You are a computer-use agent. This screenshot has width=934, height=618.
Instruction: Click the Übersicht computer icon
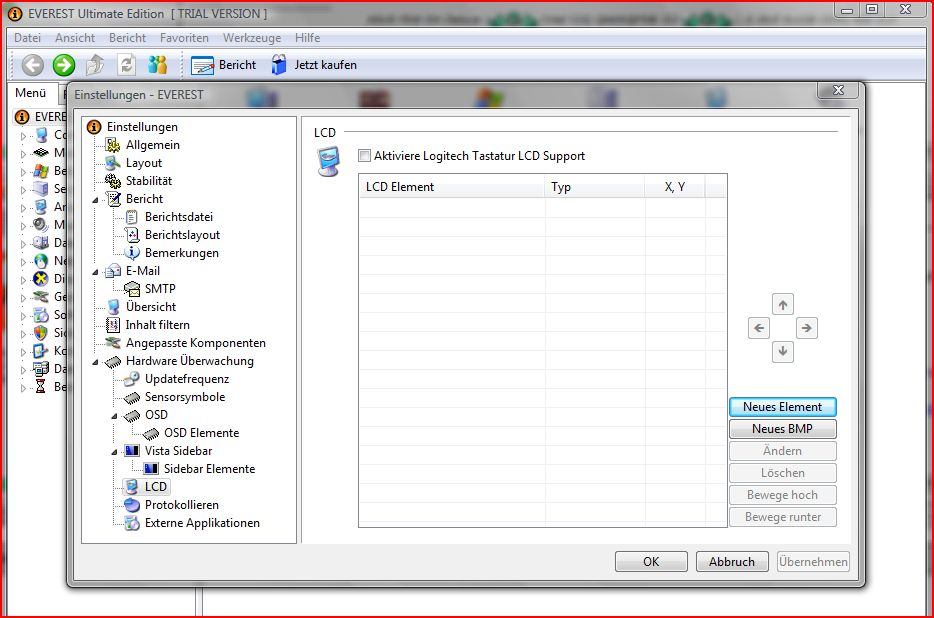(x=113, y=307)
